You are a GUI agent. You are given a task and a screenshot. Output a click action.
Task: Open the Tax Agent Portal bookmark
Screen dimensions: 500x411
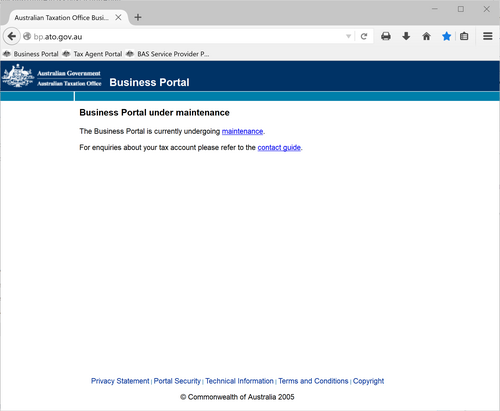coord(93,54)
